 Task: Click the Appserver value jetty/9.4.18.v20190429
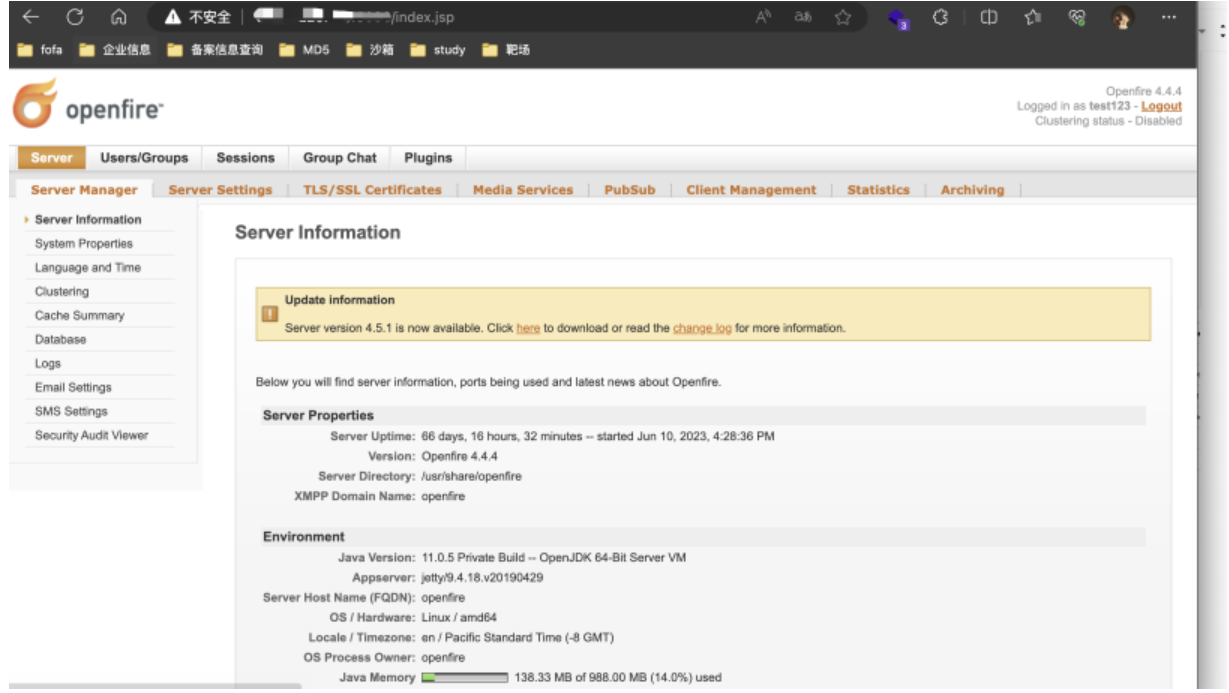[482, 578]
